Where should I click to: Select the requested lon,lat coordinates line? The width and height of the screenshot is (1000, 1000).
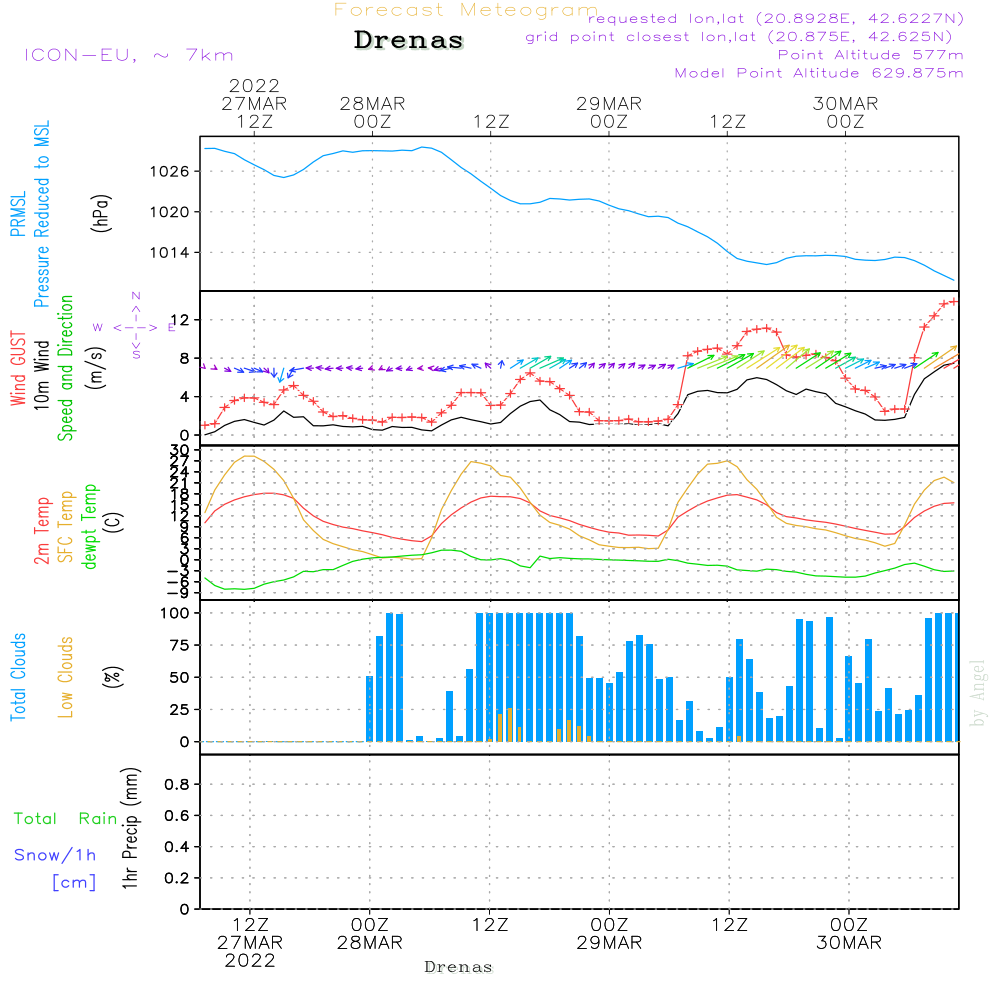pos(775,19)
